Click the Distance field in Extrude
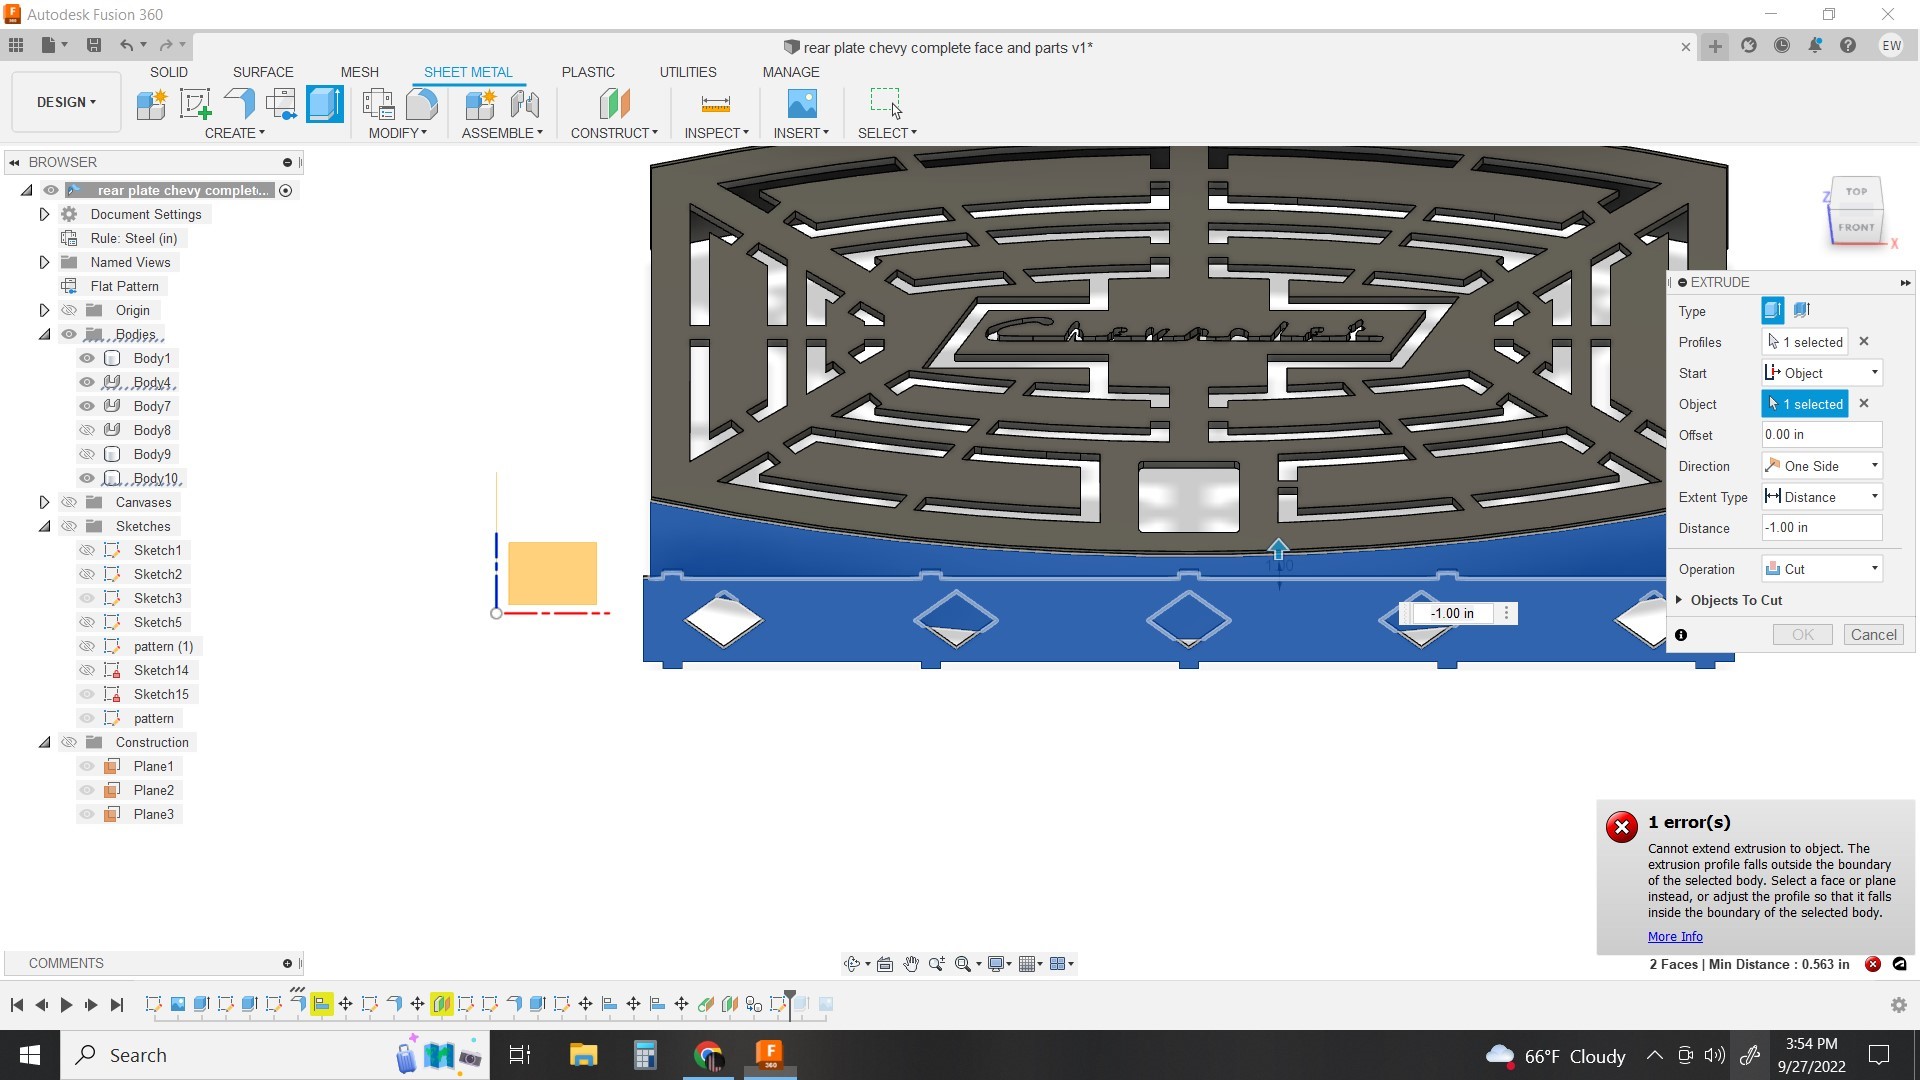The image size is (1920, 1080). (x=1822, y=528)
